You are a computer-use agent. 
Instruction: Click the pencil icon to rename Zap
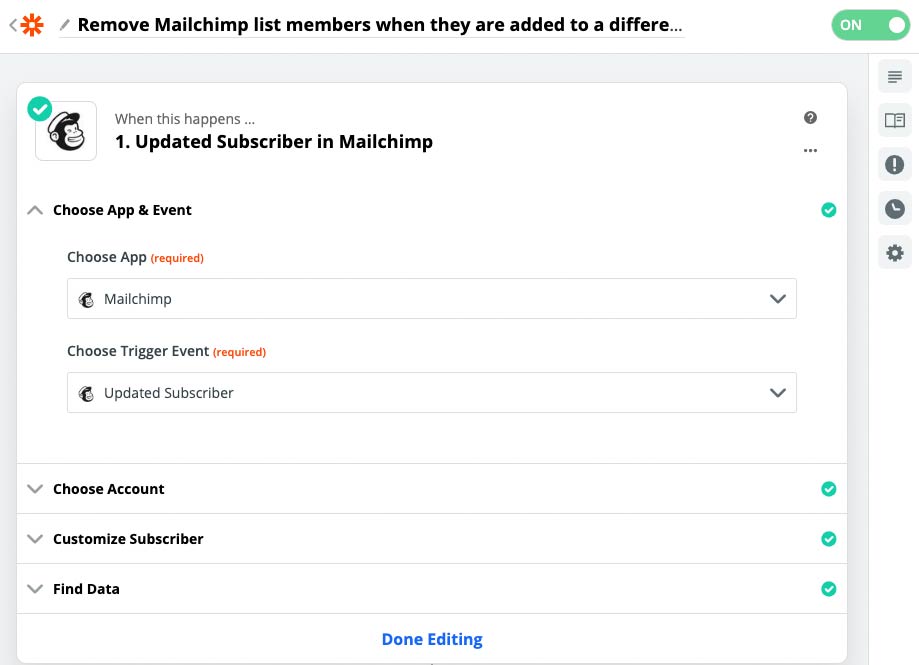click(65, 25)
